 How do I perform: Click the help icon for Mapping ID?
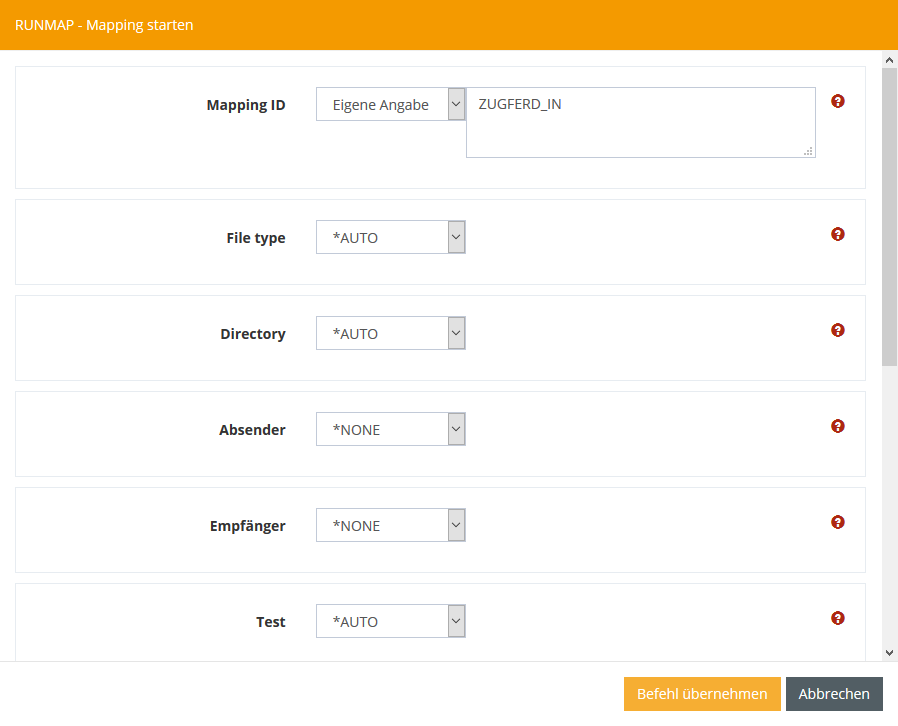click(x=838, y=101)
